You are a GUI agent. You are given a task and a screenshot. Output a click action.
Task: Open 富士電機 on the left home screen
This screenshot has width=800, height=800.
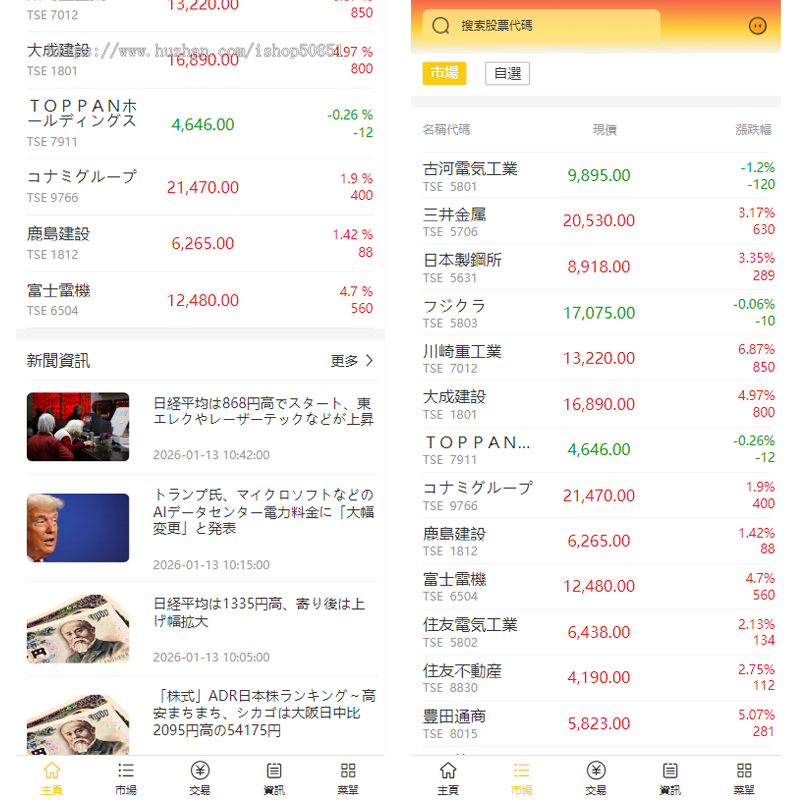[x=200, y=300]
